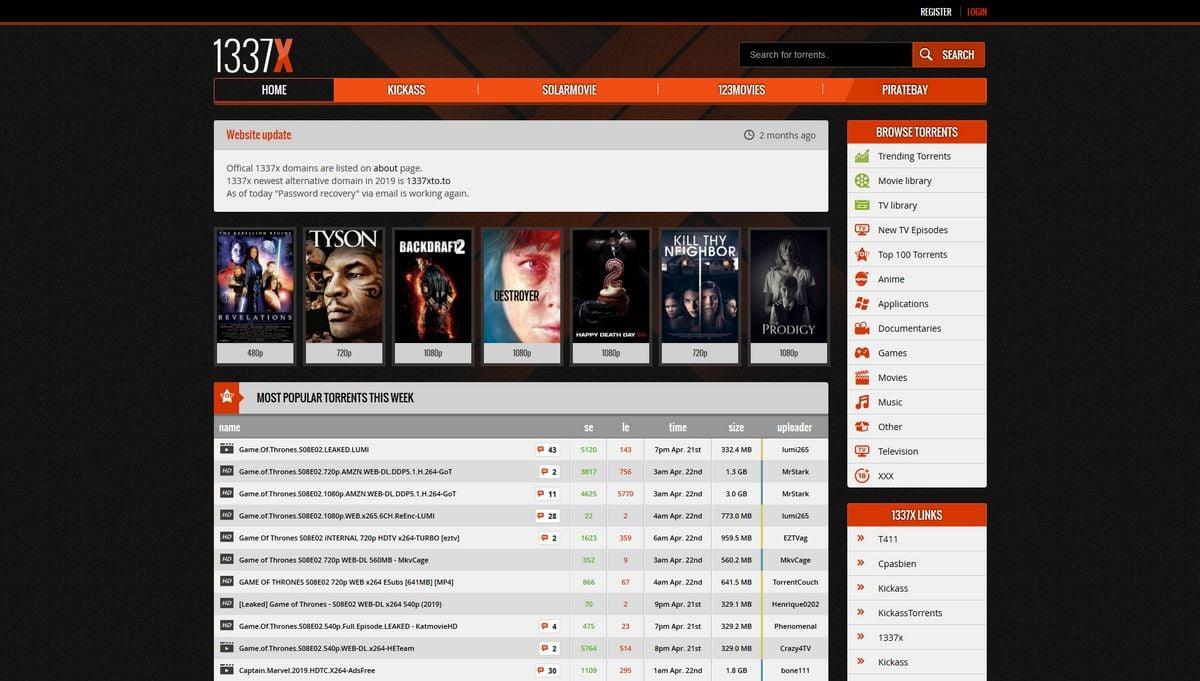Open the 1337x link in 1337X Links

[890, 637]
